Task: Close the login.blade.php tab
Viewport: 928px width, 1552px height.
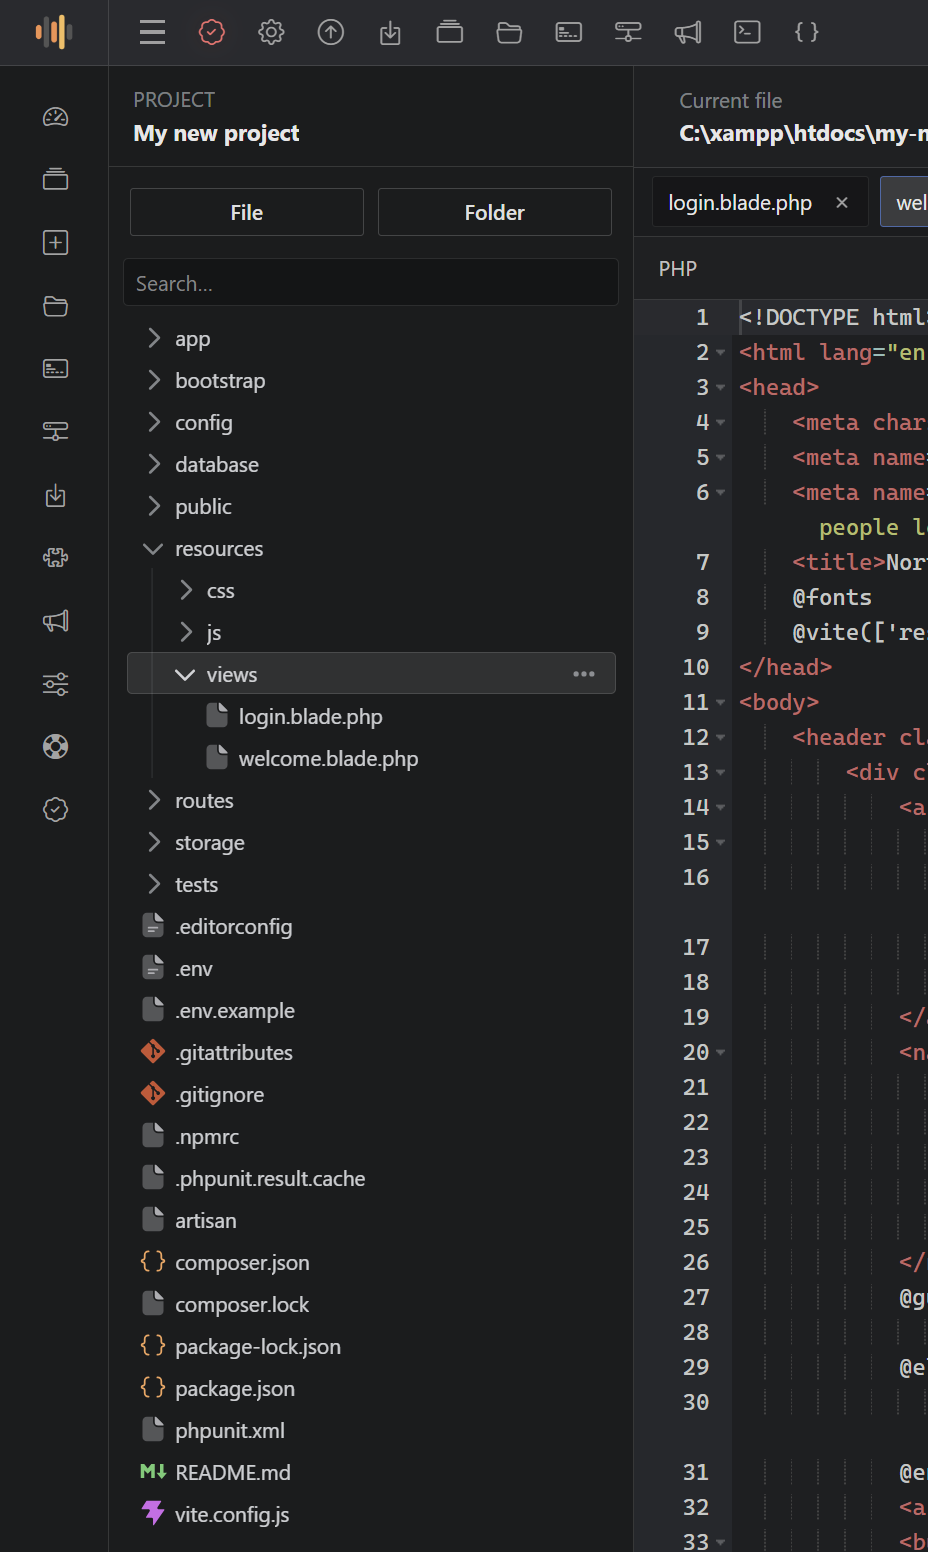Action: (842, 203)
